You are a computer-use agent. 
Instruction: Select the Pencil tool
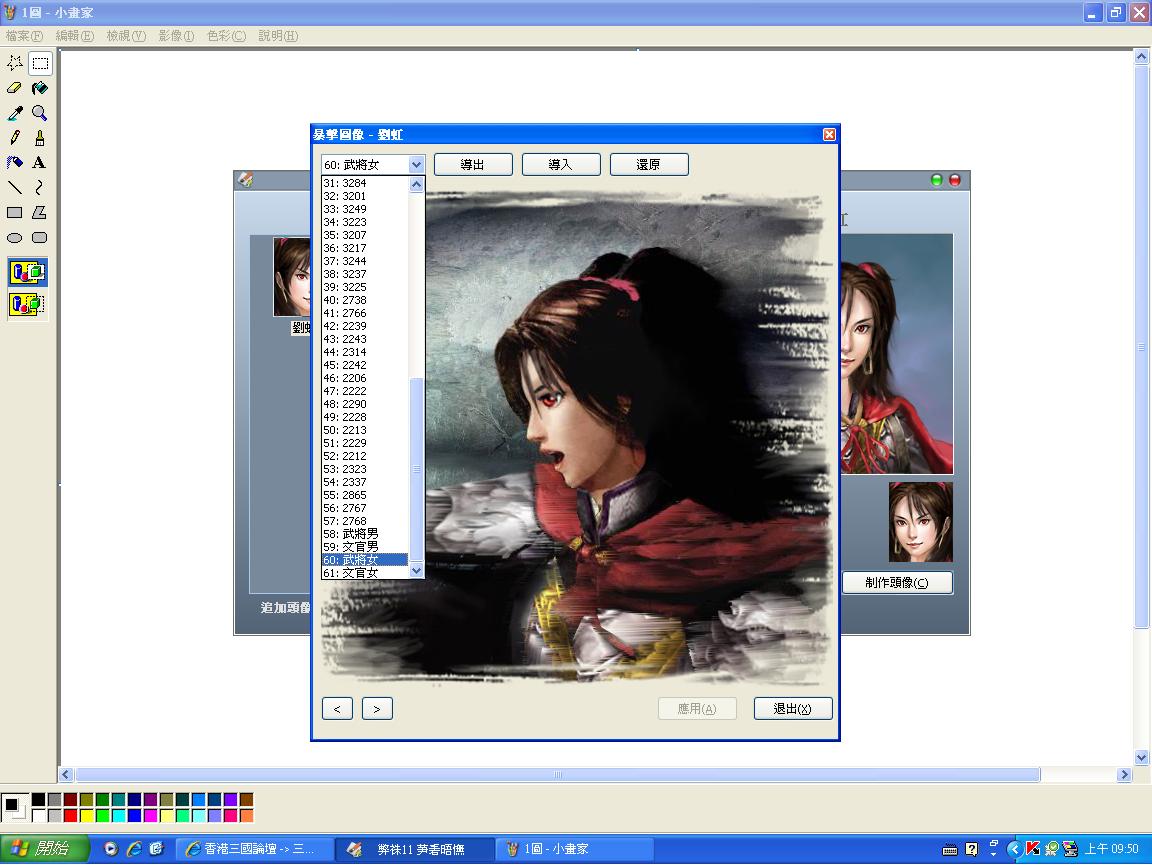click(15, 138)
